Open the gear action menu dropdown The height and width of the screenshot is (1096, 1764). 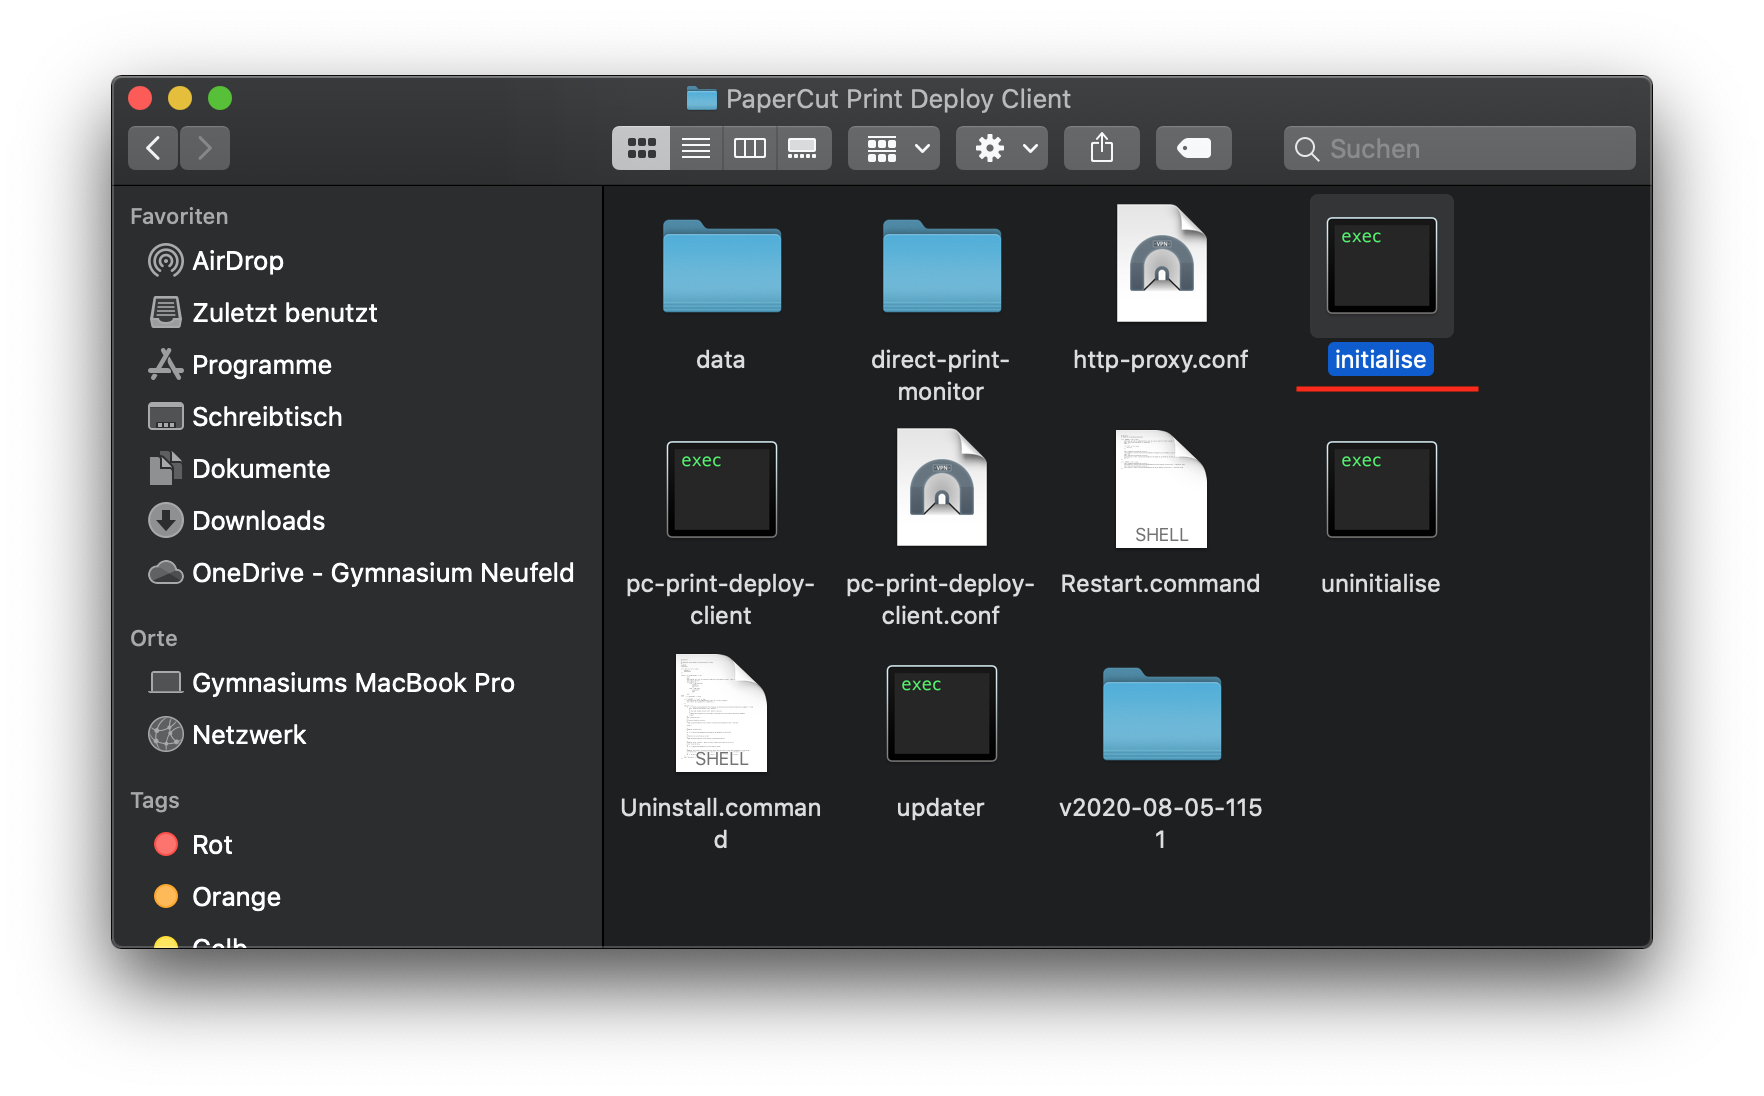1002,148
